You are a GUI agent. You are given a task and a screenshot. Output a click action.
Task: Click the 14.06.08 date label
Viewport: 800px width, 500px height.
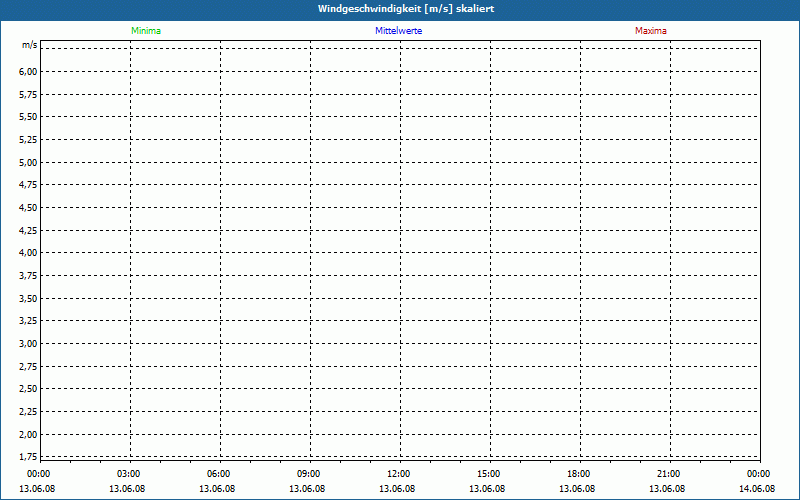click(x=757, y=489)
